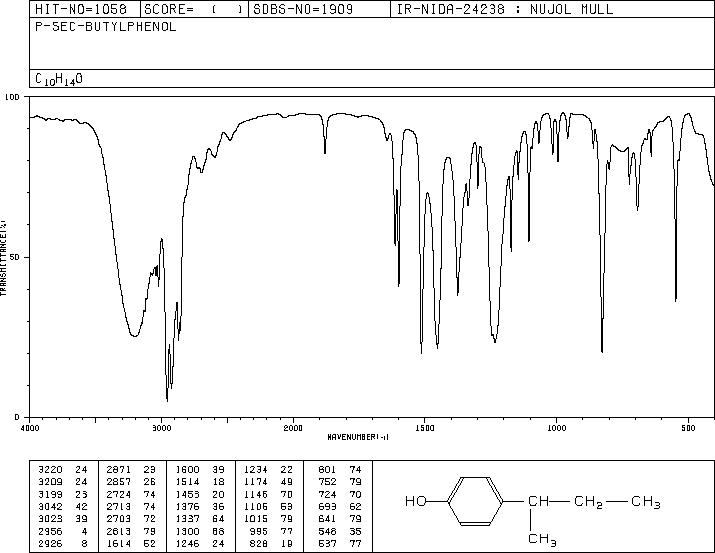Select the IR-NIDA-24238 : NUJOL MULL label
715x553 pixels.
(x=505, y=9)
